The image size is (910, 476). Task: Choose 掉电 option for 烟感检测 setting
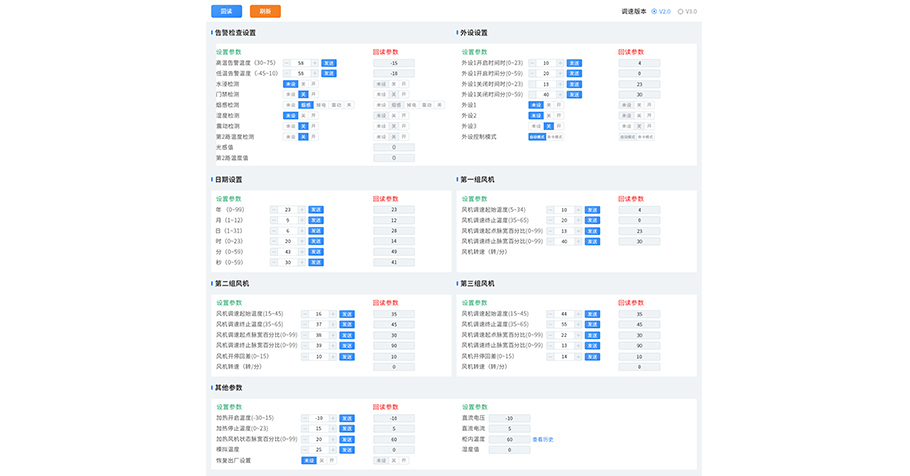[x=321, y=104]
